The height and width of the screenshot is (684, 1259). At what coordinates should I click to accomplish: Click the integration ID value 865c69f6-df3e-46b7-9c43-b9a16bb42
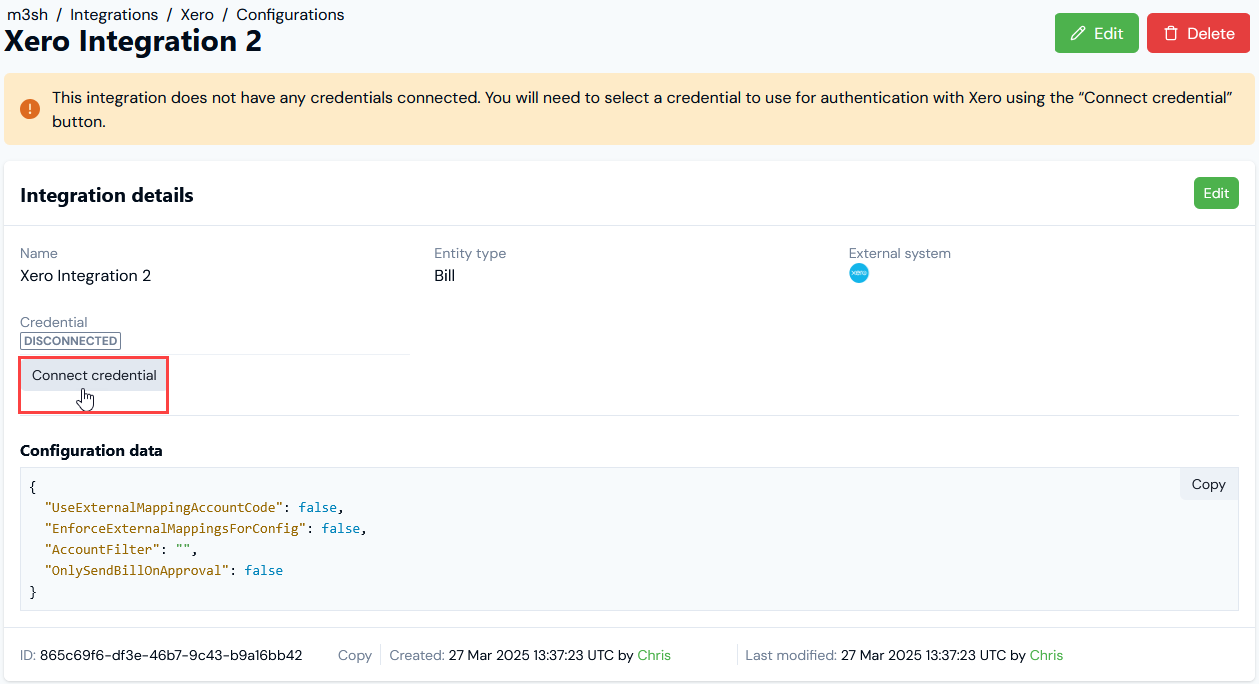[171, 655]
